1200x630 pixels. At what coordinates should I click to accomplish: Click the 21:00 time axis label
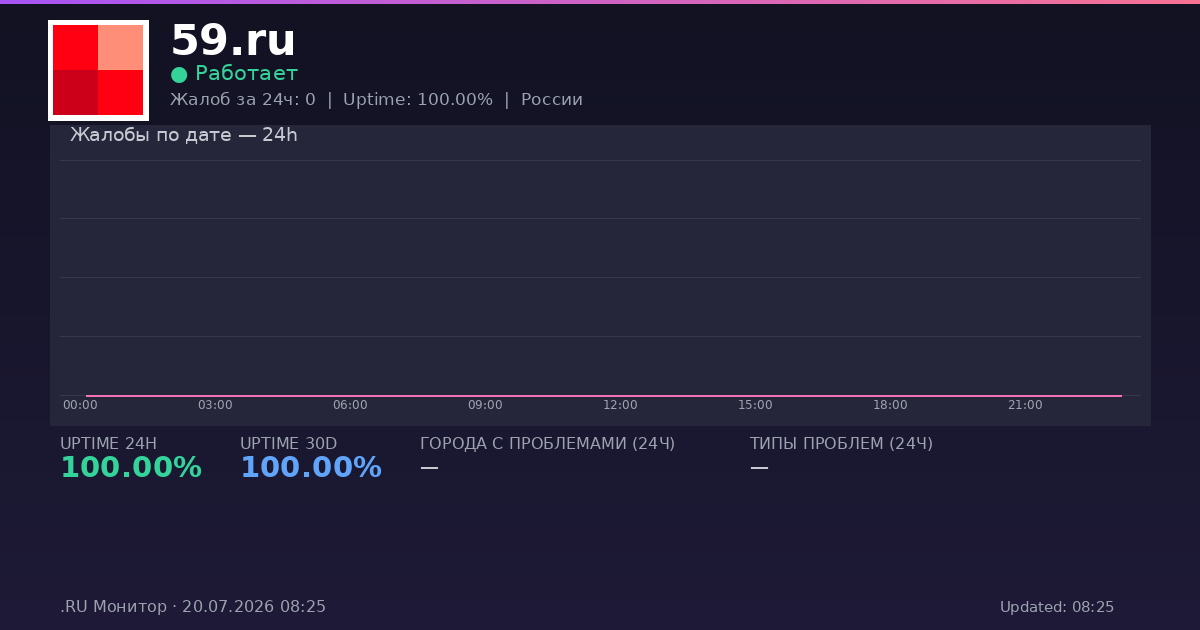click(x=1025, y=405)
